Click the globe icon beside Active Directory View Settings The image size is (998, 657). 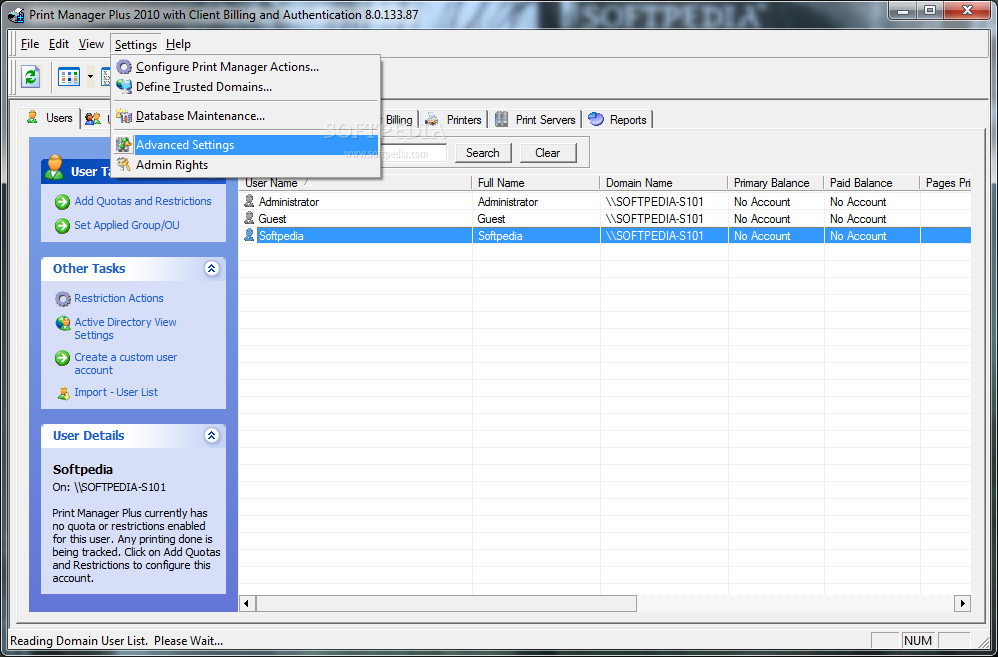pyautogui.click(x=62, y=323)
